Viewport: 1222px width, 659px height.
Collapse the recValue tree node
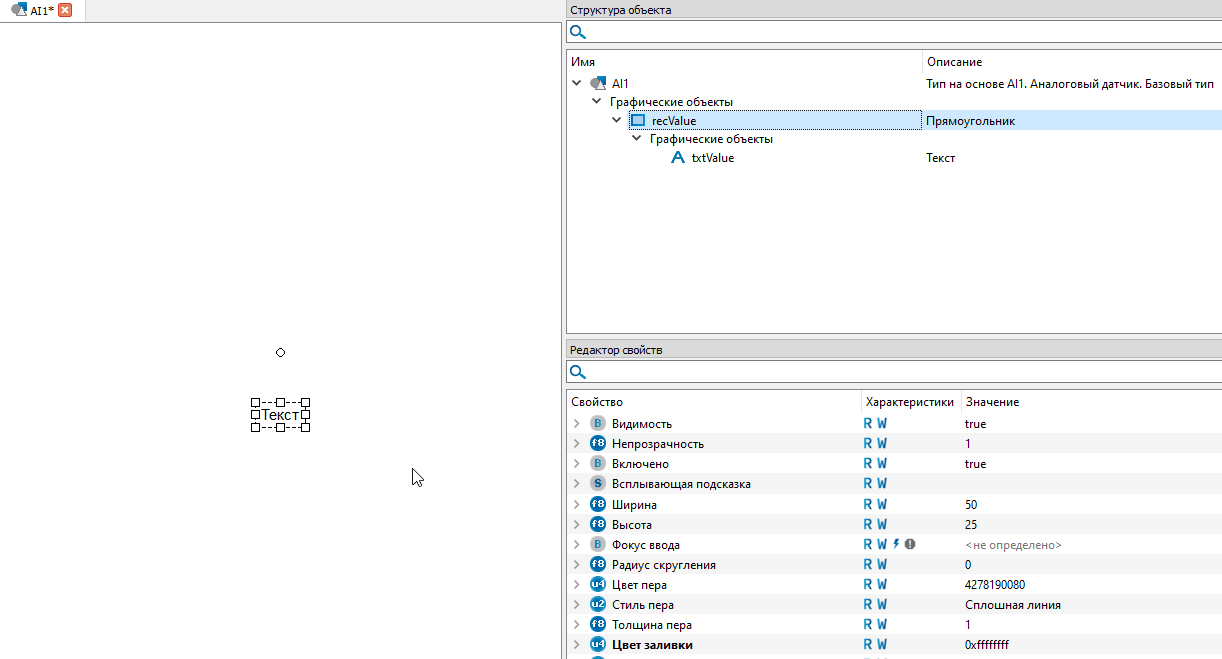click(617, 121)
